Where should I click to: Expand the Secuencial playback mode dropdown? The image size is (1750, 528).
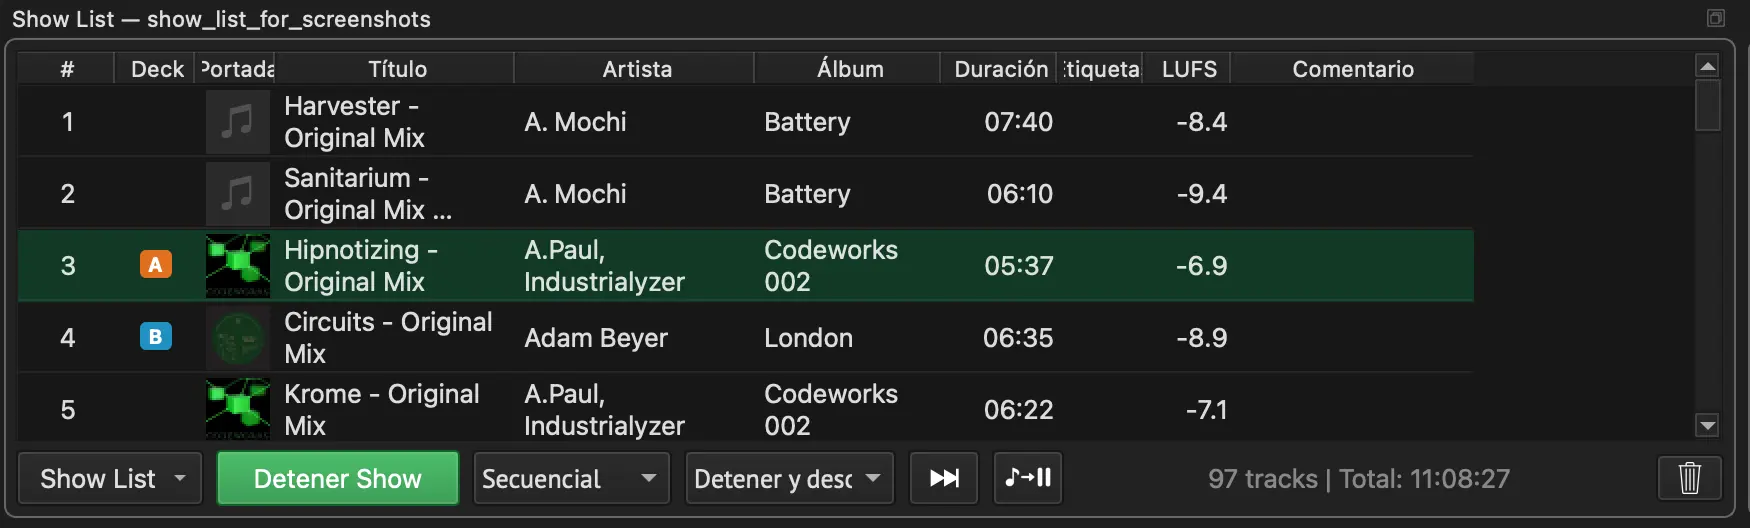[x=571, y=478]
